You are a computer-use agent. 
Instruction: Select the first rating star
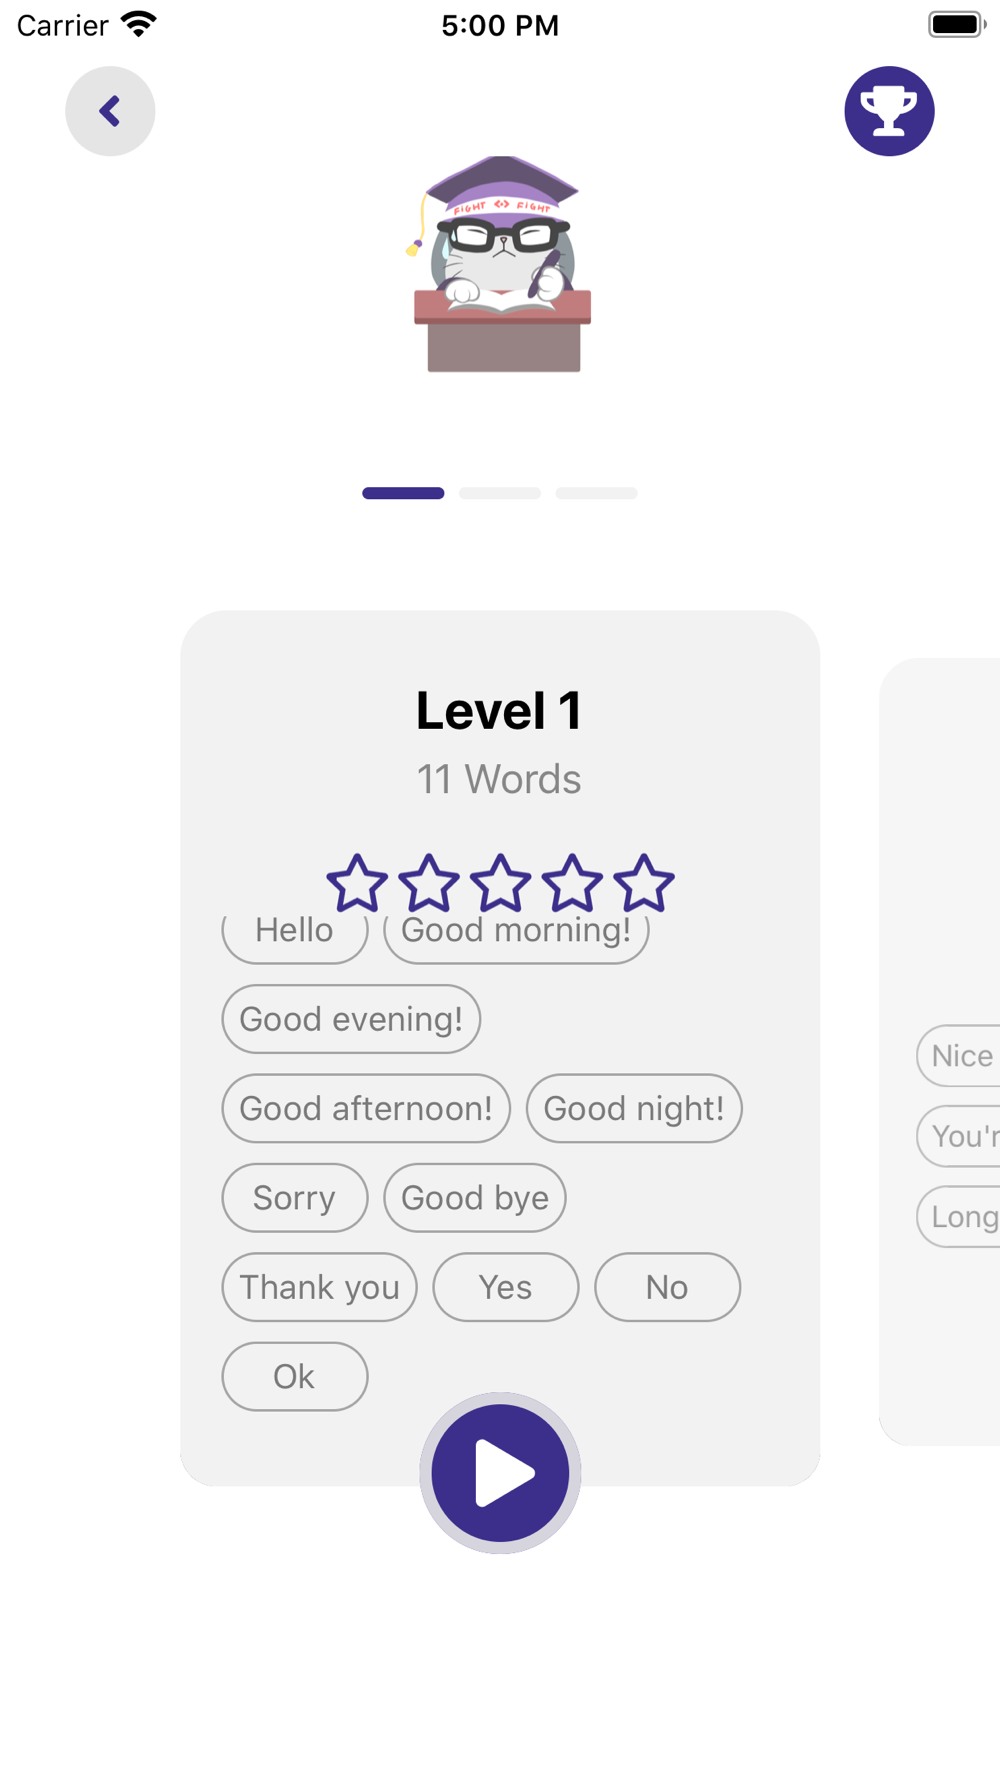pos(357,883)
